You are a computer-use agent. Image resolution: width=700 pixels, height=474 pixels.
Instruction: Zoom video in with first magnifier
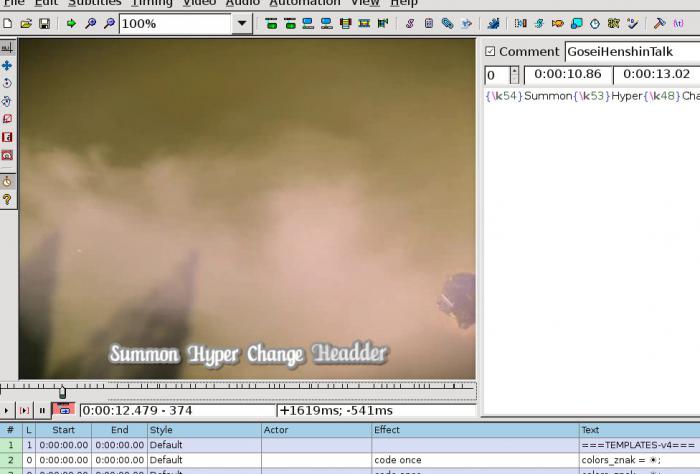[90, 23]
